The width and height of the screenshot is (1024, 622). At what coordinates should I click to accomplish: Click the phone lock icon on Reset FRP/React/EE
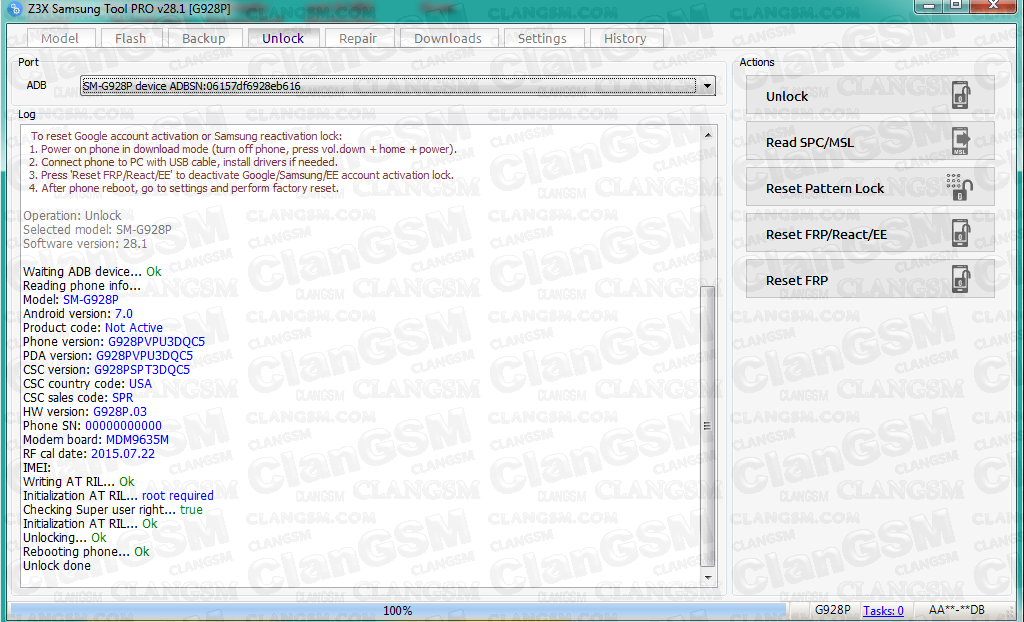click(960, 233)
